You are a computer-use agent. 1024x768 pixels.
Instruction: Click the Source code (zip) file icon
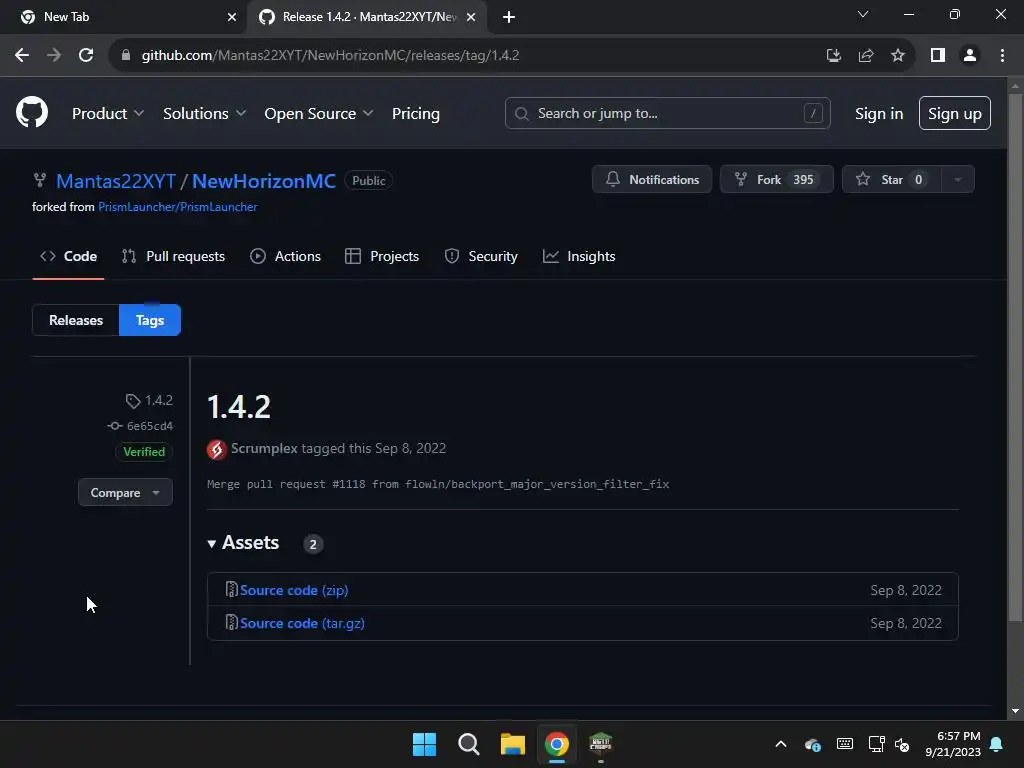click(x=231, y=590)
